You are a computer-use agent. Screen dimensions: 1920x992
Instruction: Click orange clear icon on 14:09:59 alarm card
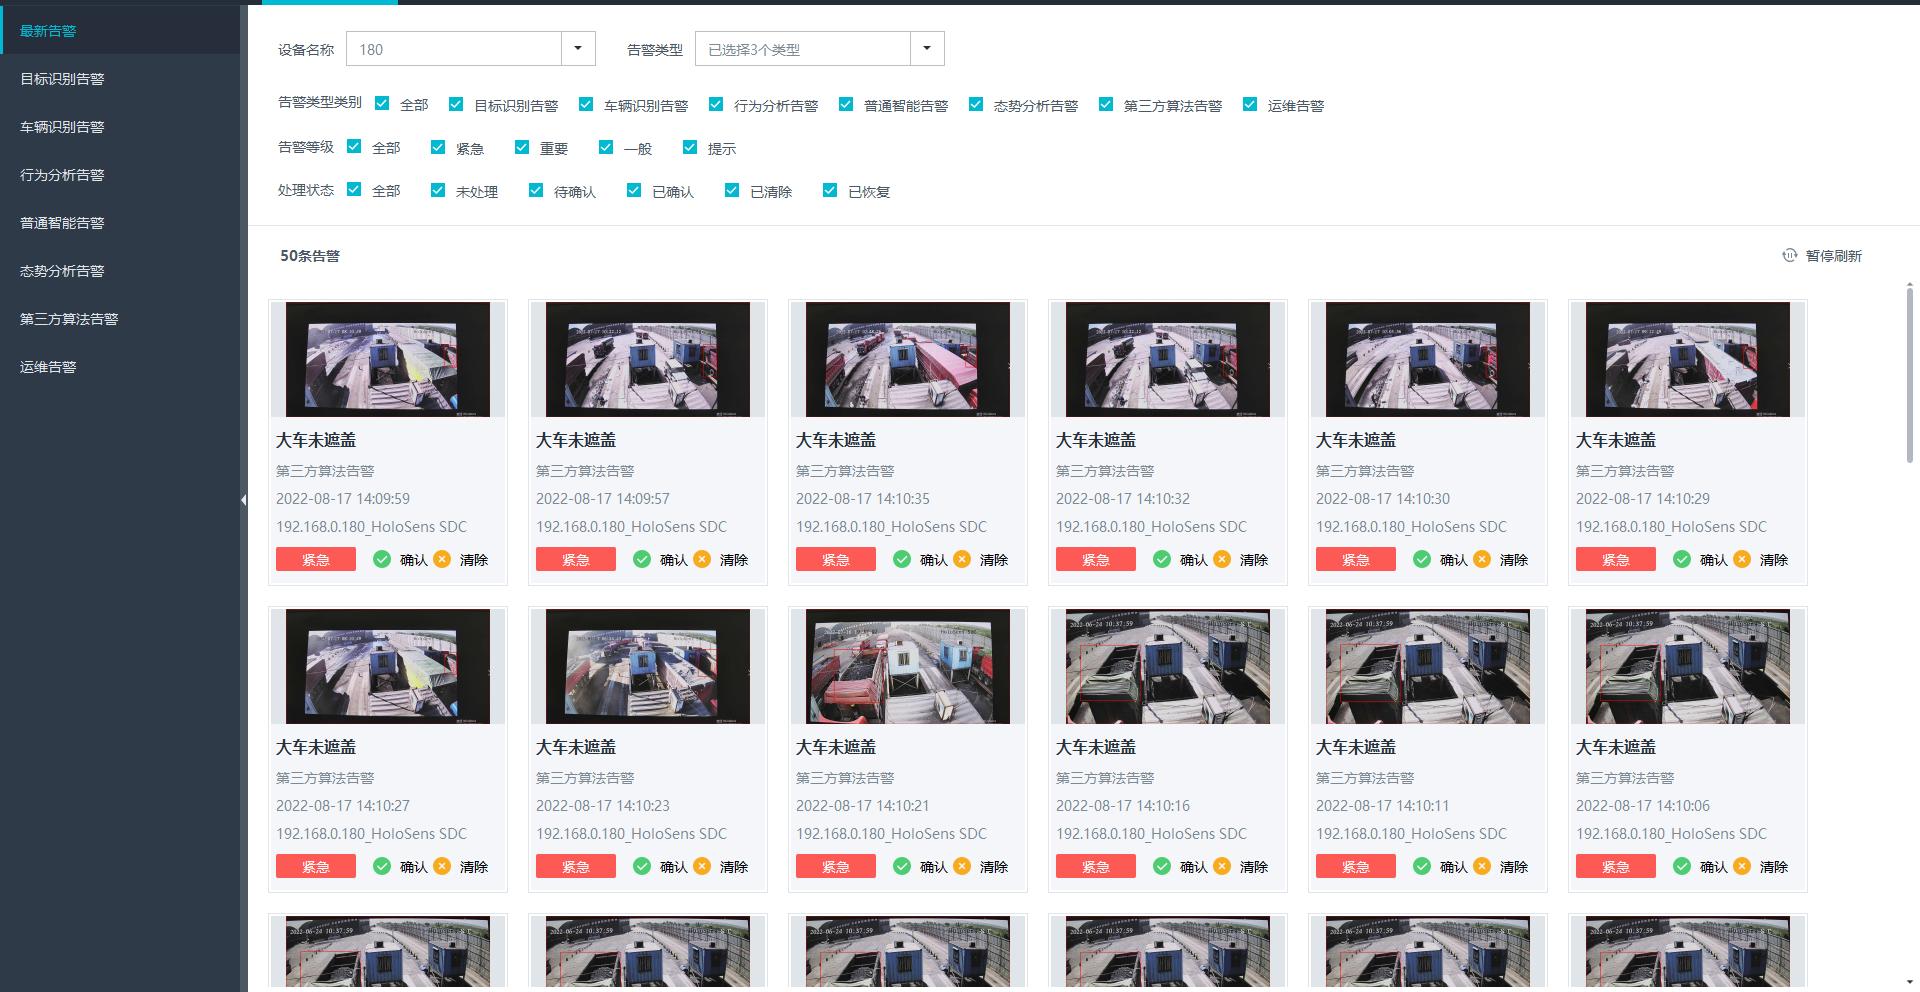[x=442, y=559]
